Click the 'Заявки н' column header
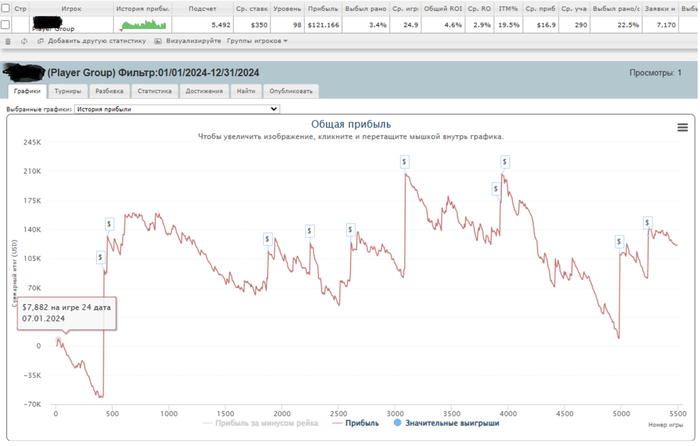This screenshot has width=700, height=446. click(x=660, y=8)
